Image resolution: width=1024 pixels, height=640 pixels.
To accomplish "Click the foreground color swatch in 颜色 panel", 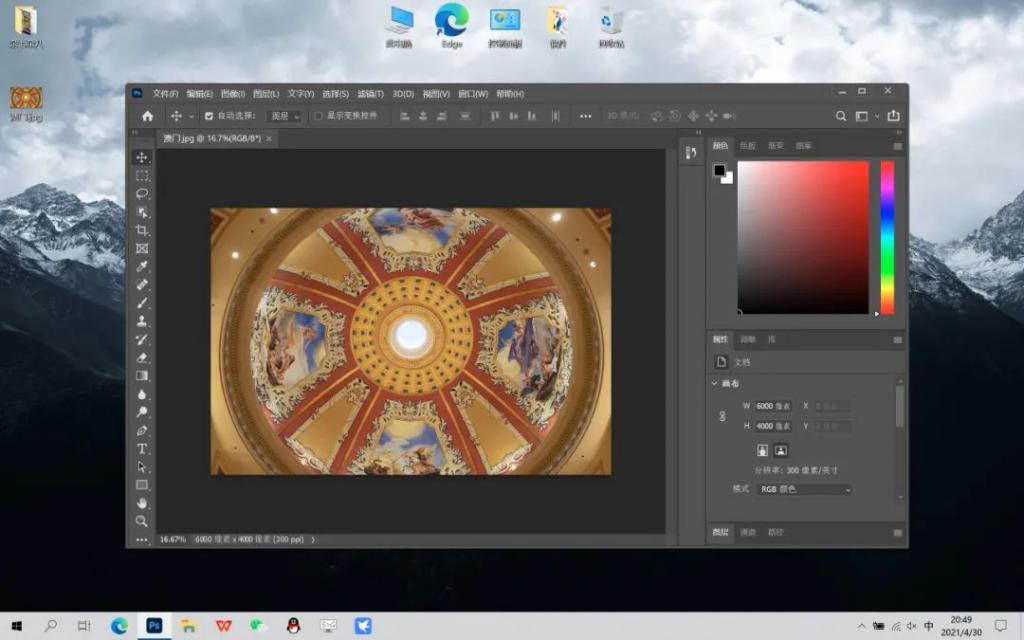I will [719, 170].
